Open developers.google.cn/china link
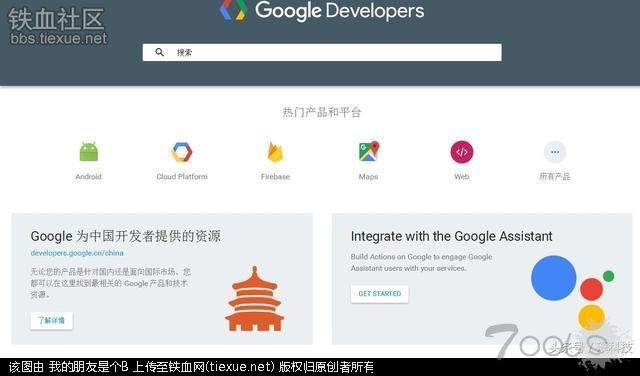640x376 pixels. coord(77,253)
